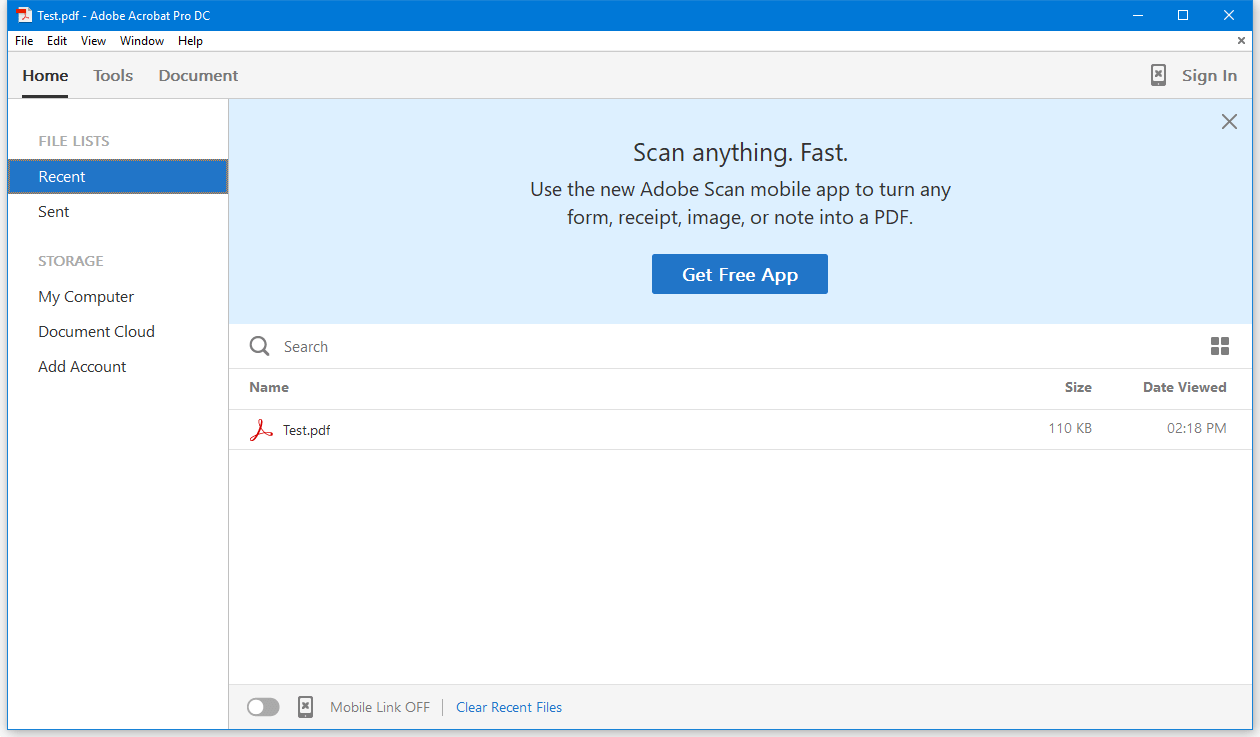The image size is (1260, 737).
Task: Click the search magnifier icon
Action: coord(260,346)
